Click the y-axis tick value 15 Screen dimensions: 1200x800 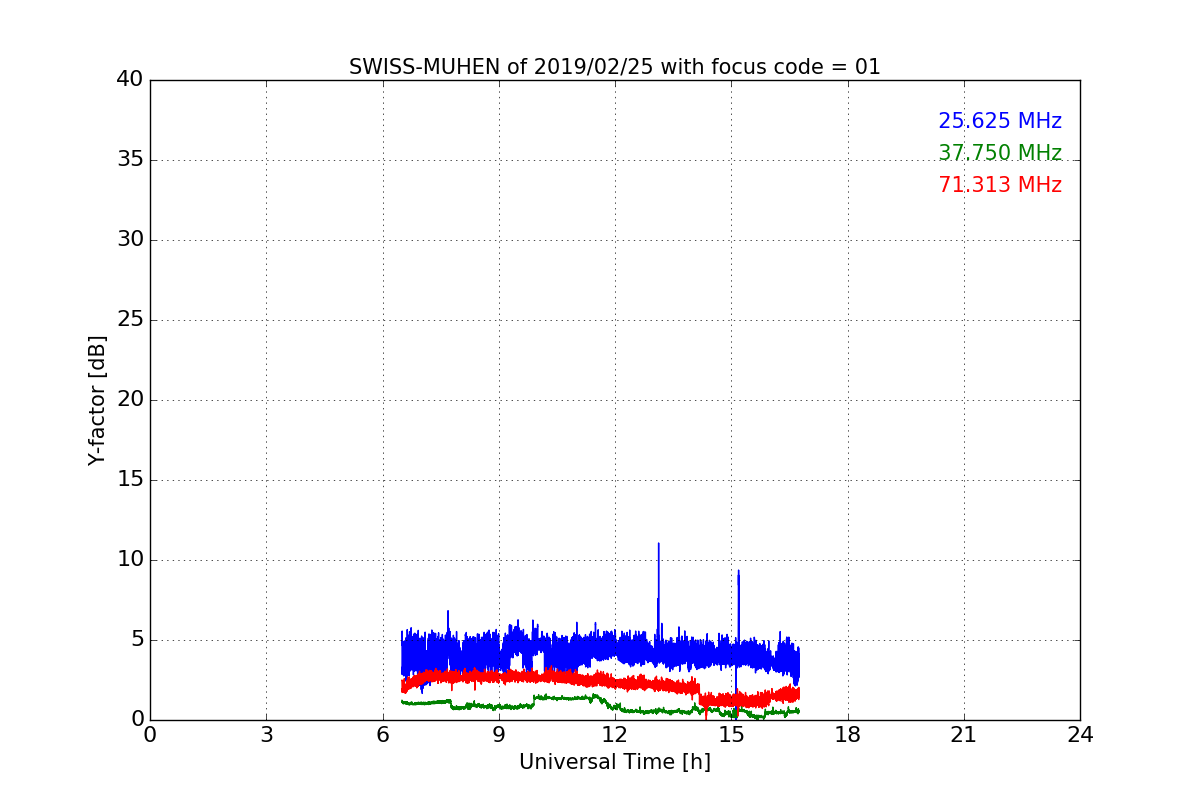point(130,480)
